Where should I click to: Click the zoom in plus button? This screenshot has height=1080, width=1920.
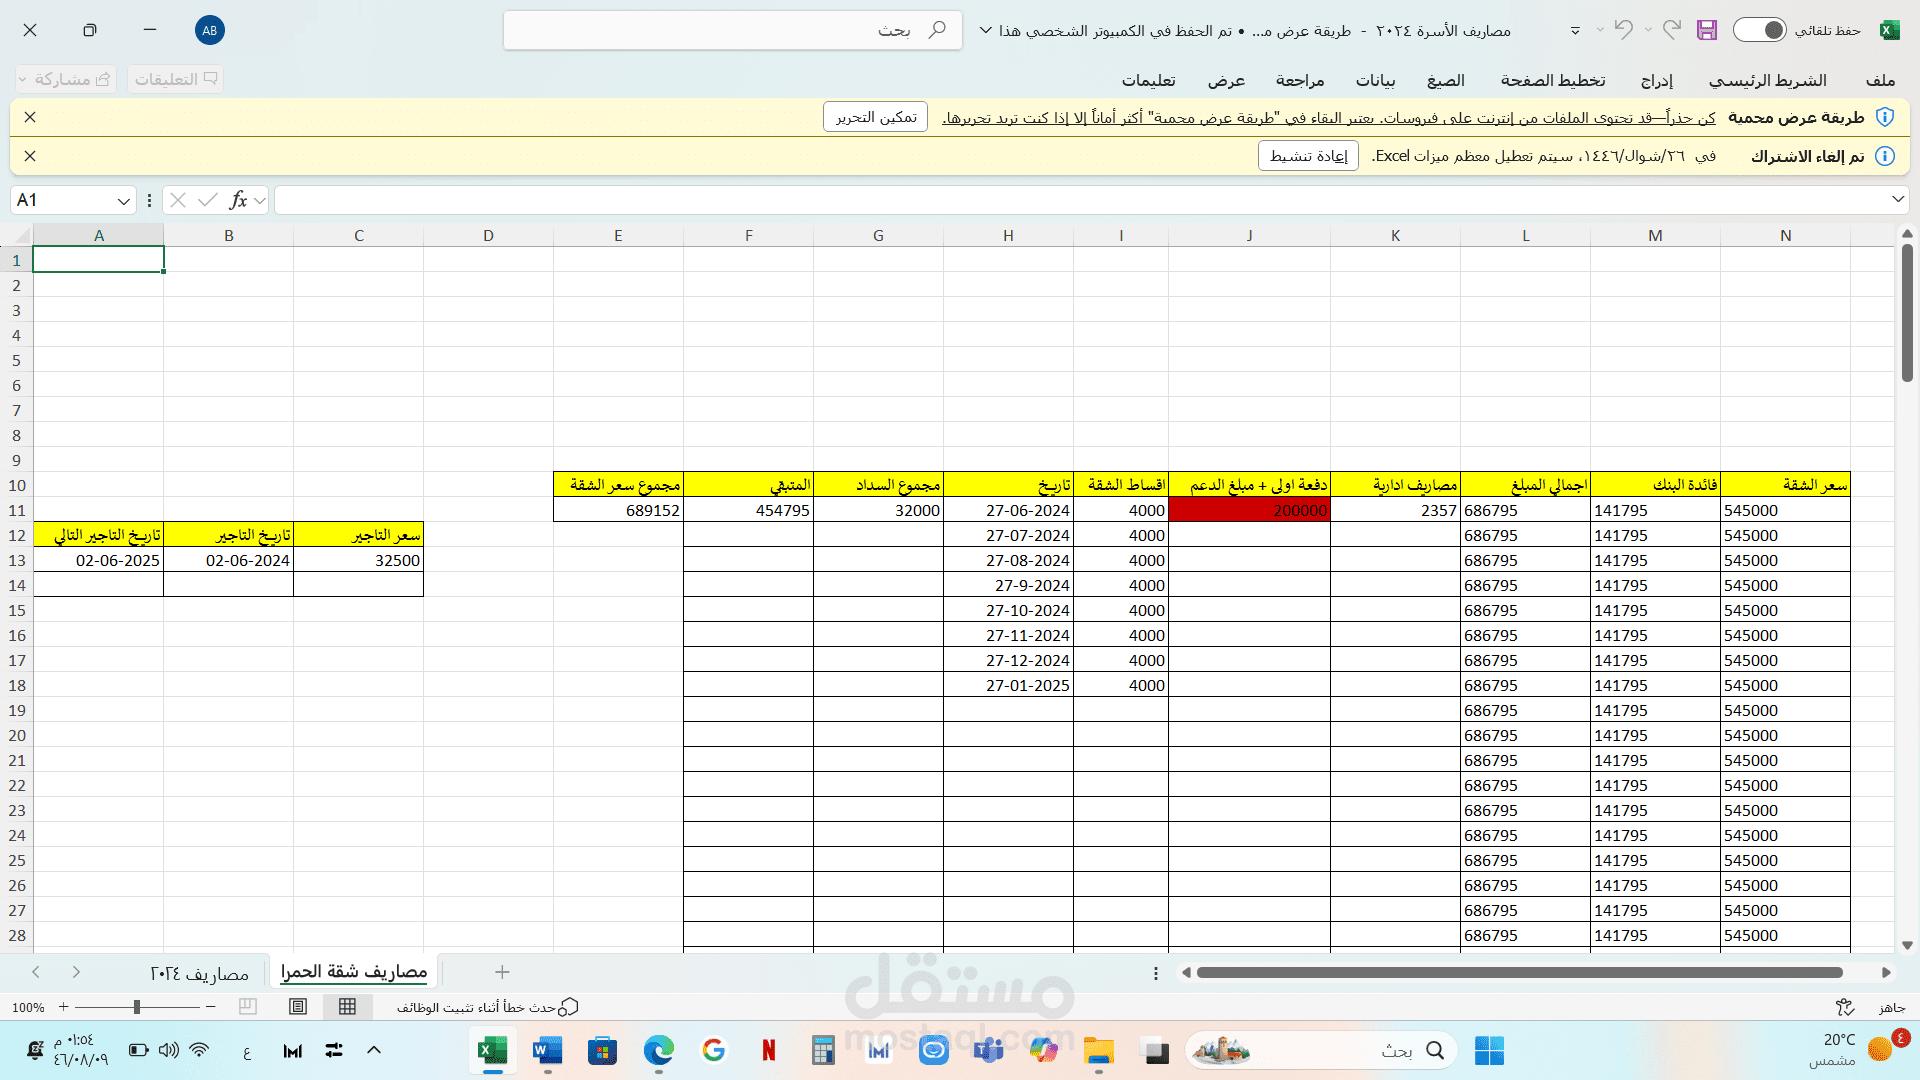[64, 1007]
